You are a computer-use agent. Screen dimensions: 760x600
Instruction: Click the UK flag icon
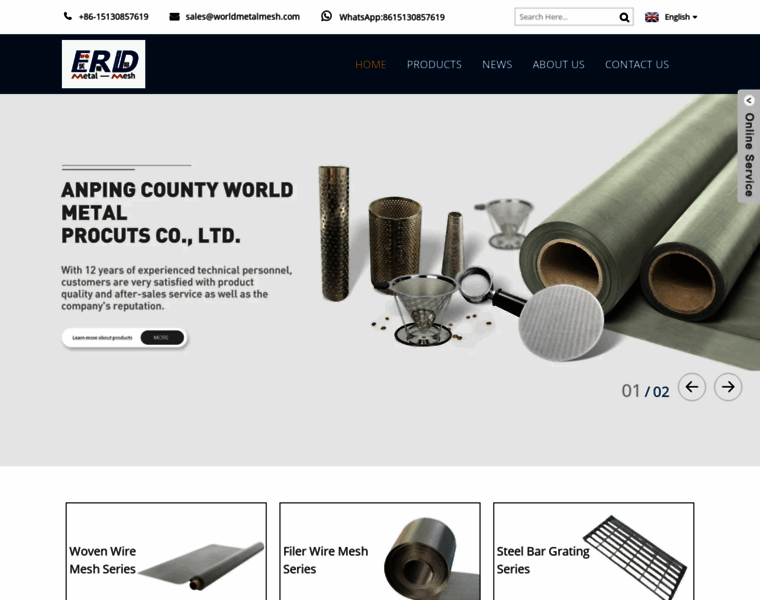(x=652, y=17)
